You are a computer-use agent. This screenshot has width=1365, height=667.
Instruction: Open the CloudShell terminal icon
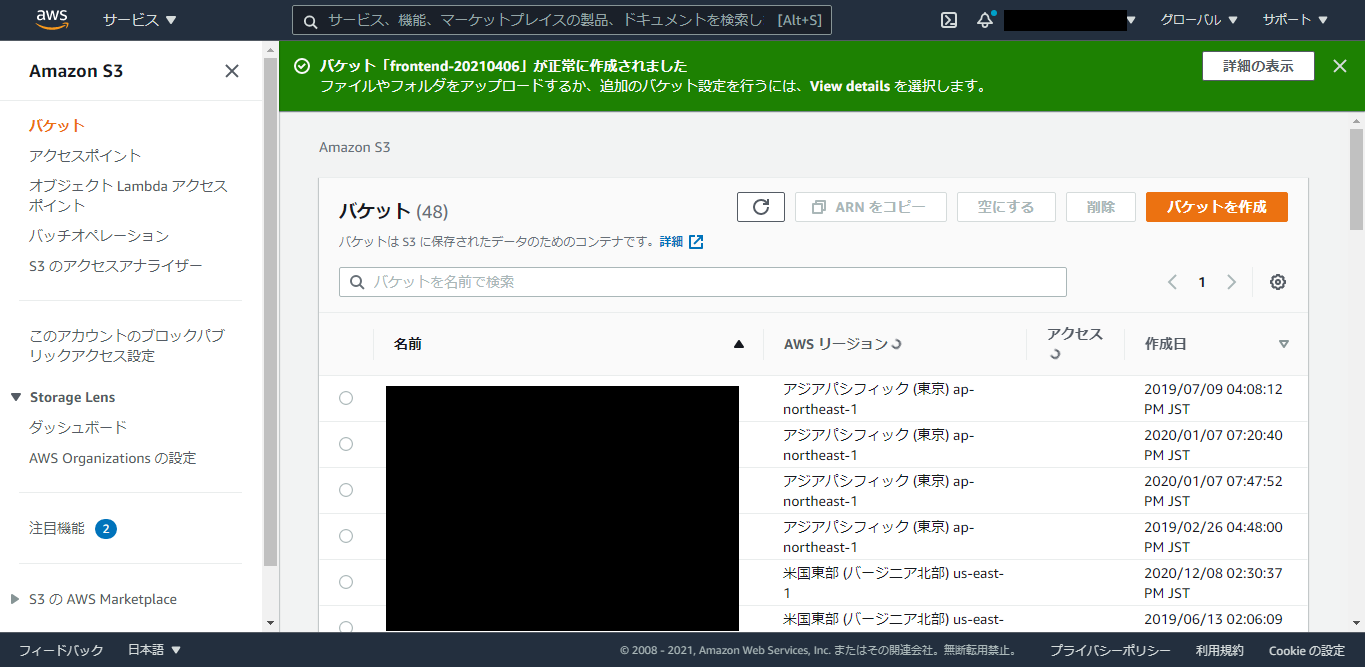point(949,20)
